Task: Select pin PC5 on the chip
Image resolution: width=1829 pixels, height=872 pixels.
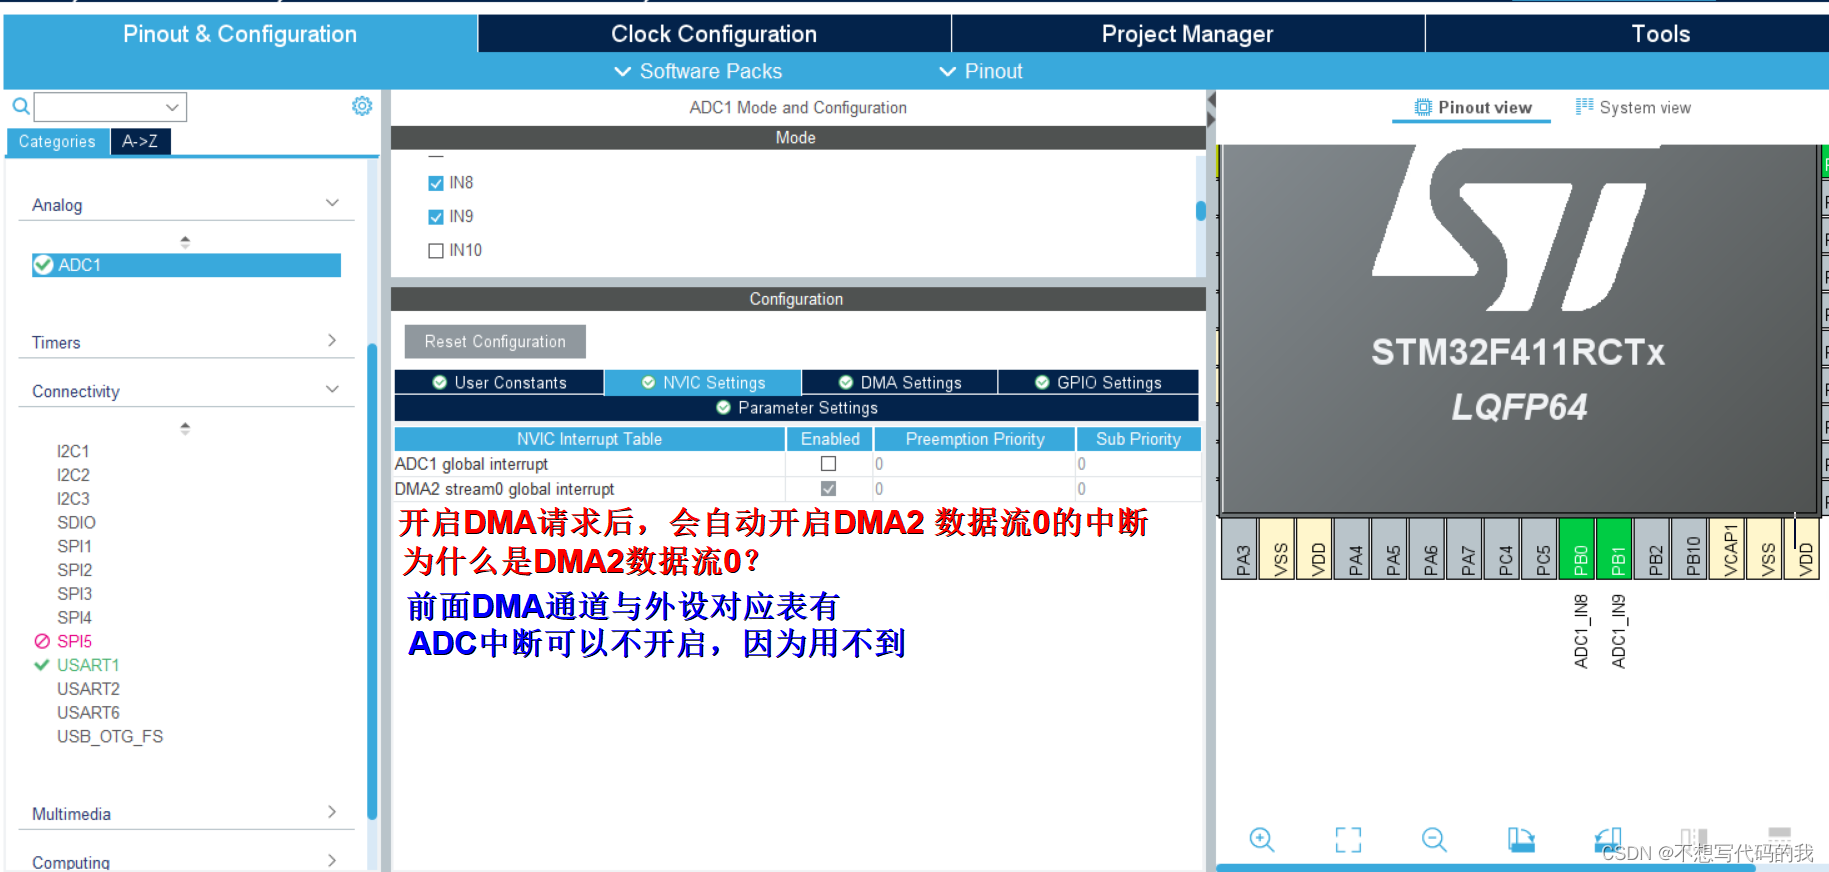Action: click(1541, 549)
